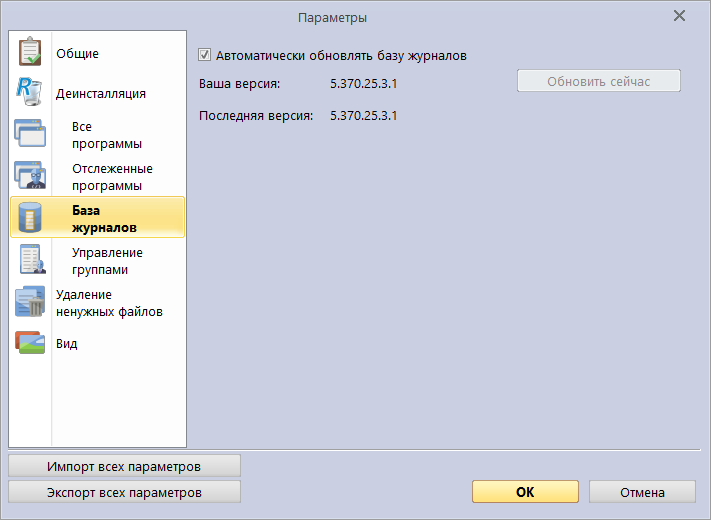711x520 pixels.
Task: Close the Параметры dialog window
Action: point(679,16)
